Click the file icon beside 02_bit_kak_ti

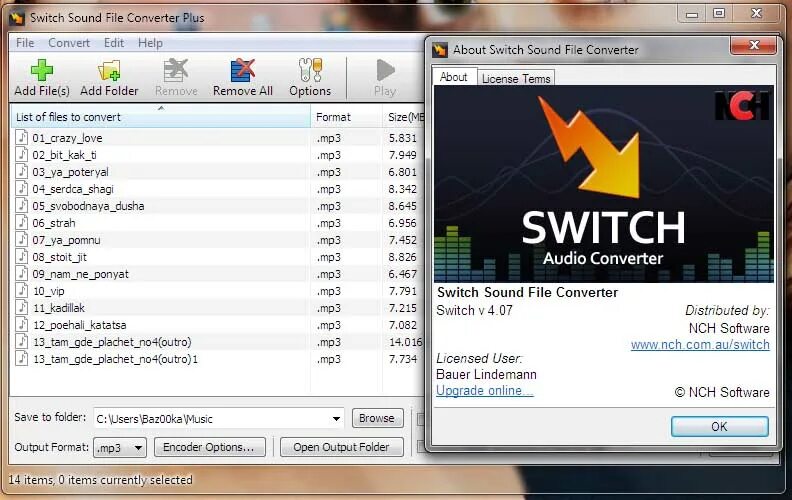[21, 155]
